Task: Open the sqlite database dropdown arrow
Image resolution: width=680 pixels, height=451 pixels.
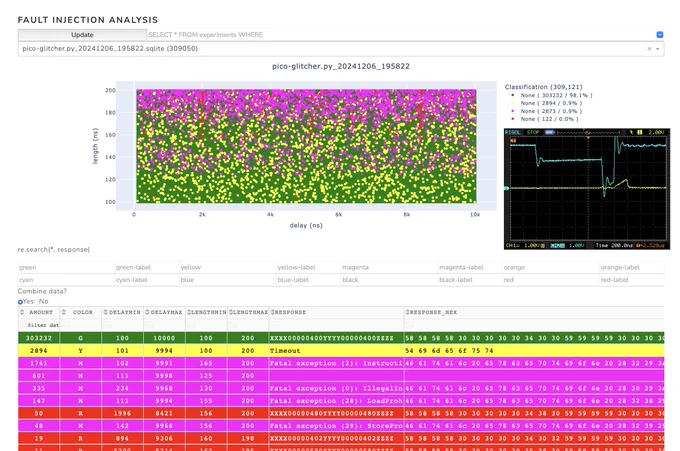Action: click(x=658, y=49)
